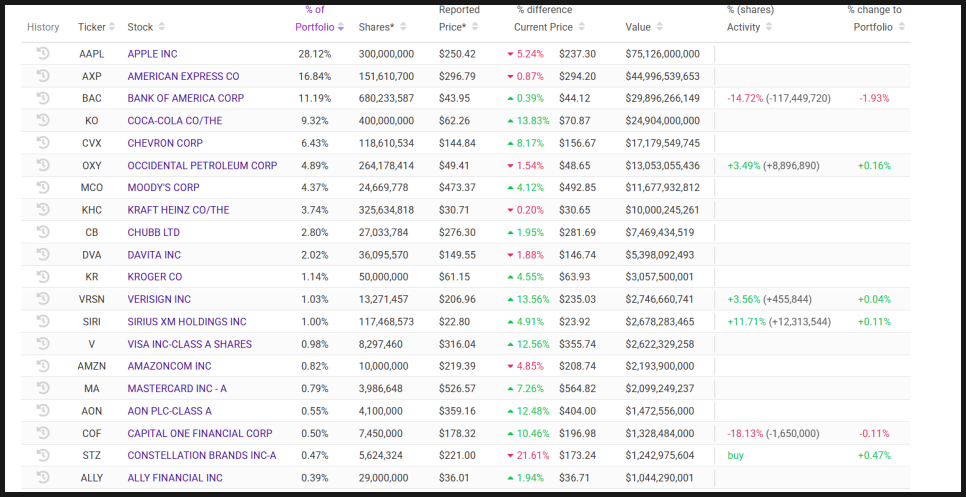The width and height of the screenshot is (966, 497).
Task: Open the ALLY FINANCIAL INC link
Action: coord(175,478)
